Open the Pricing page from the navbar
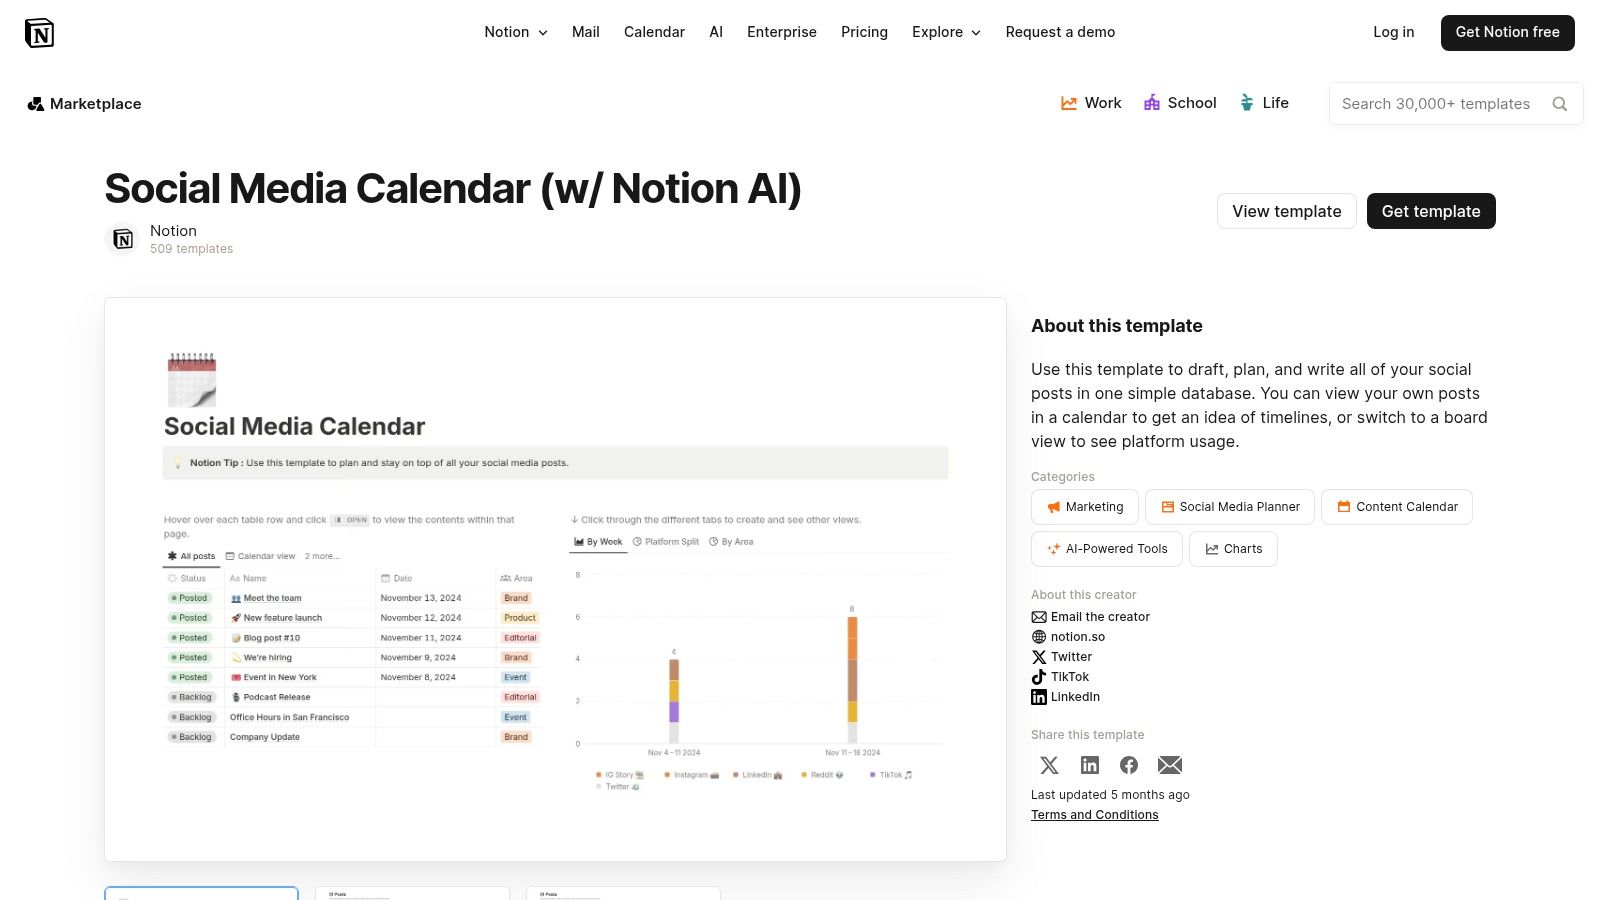This screenshot has width=1600, height=900. coord(864,32)
